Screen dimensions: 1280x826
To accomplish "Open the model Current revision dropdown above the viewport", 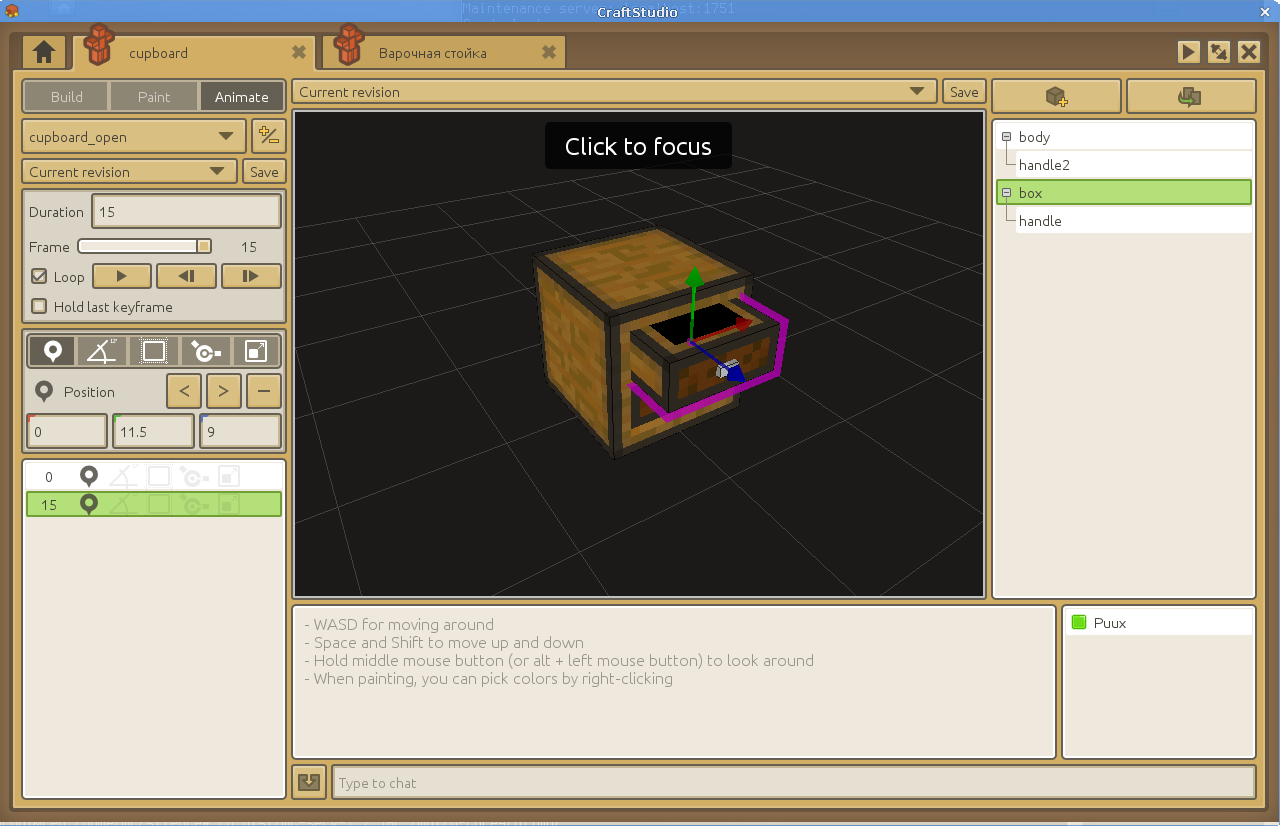I will point(614,92).
